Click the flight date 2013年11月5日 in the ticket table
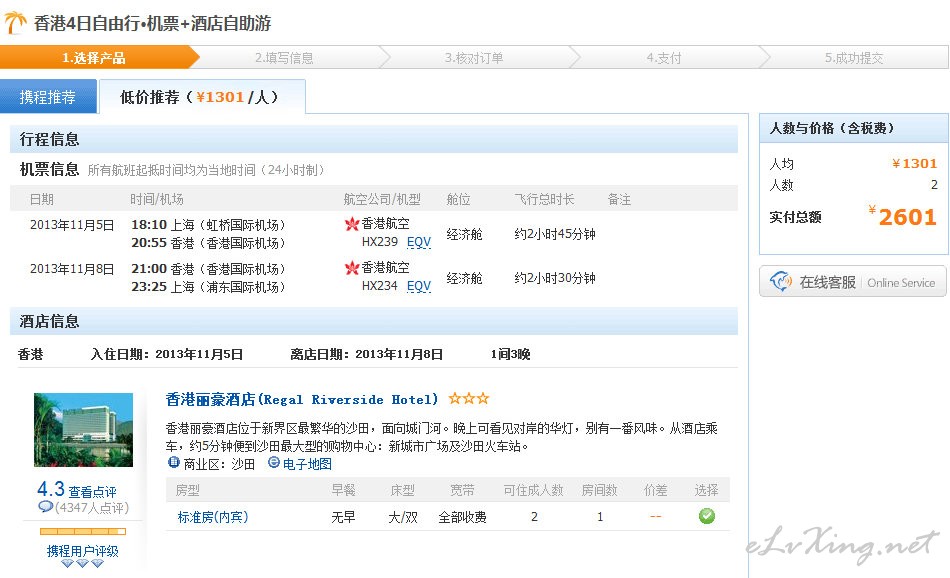950x578 pixels. tap(72, 225)
